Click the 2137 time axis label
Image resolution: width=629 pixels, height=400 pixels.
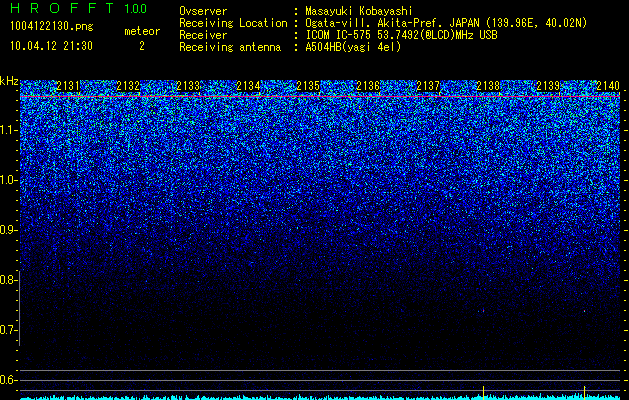click(x=428, y=86)
